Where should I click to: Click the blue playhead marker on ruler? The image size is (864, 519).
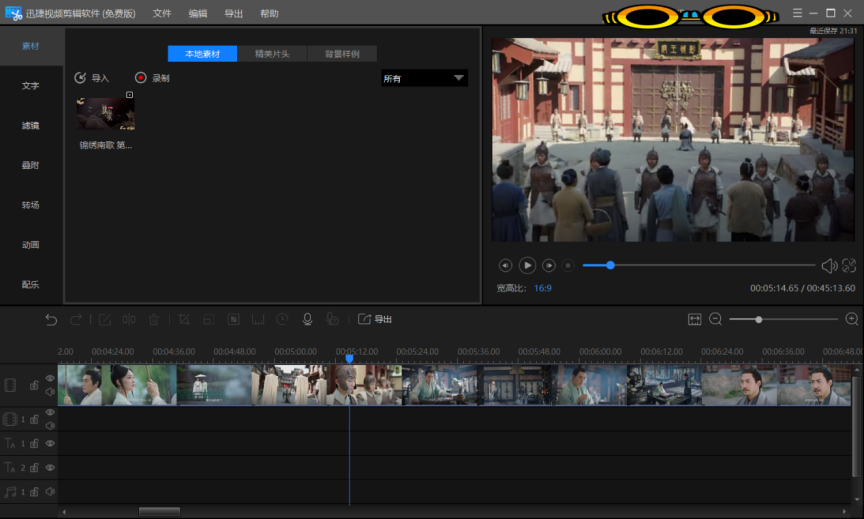(x=349, y=359)
